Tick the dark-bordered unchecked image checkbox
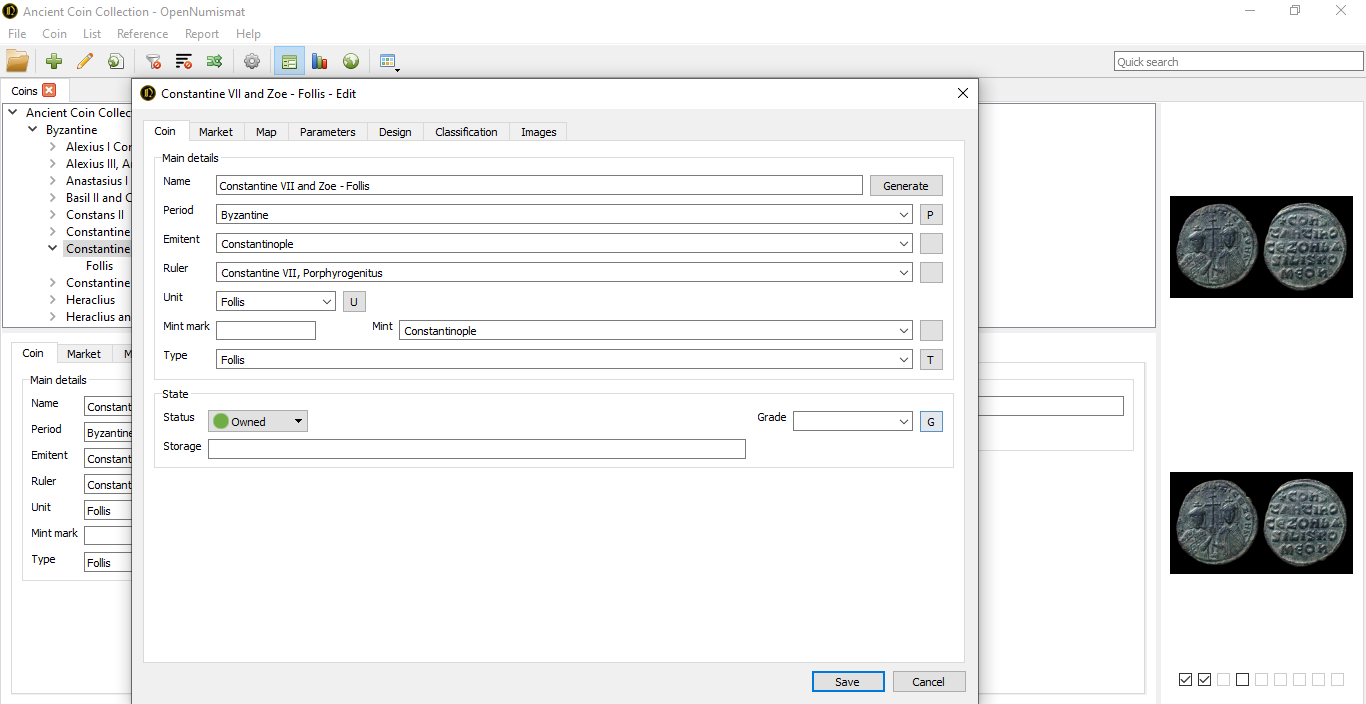 (1242, 680)
